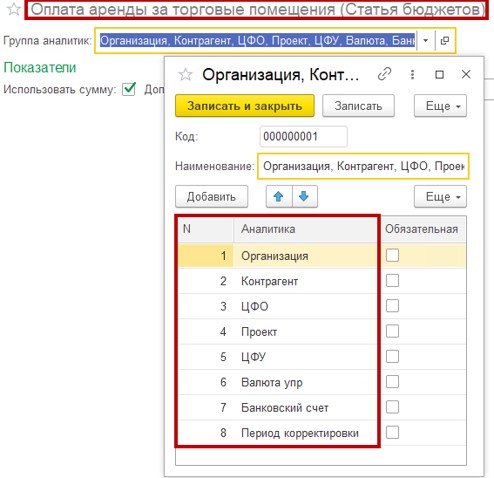
Task: Select the 'Валюта упр' table row
Action: coord(322,382)
